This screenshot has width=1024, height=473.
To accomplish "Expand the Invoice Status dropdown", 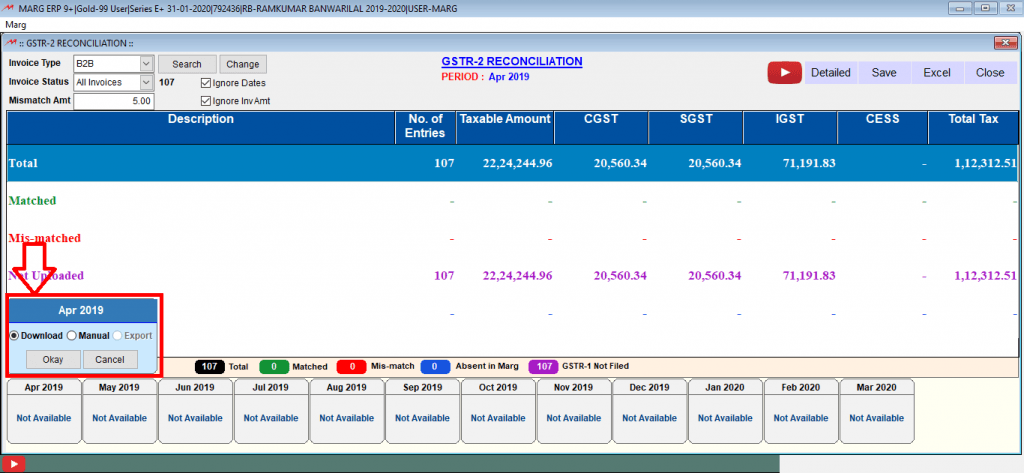I will click(146, 82).
